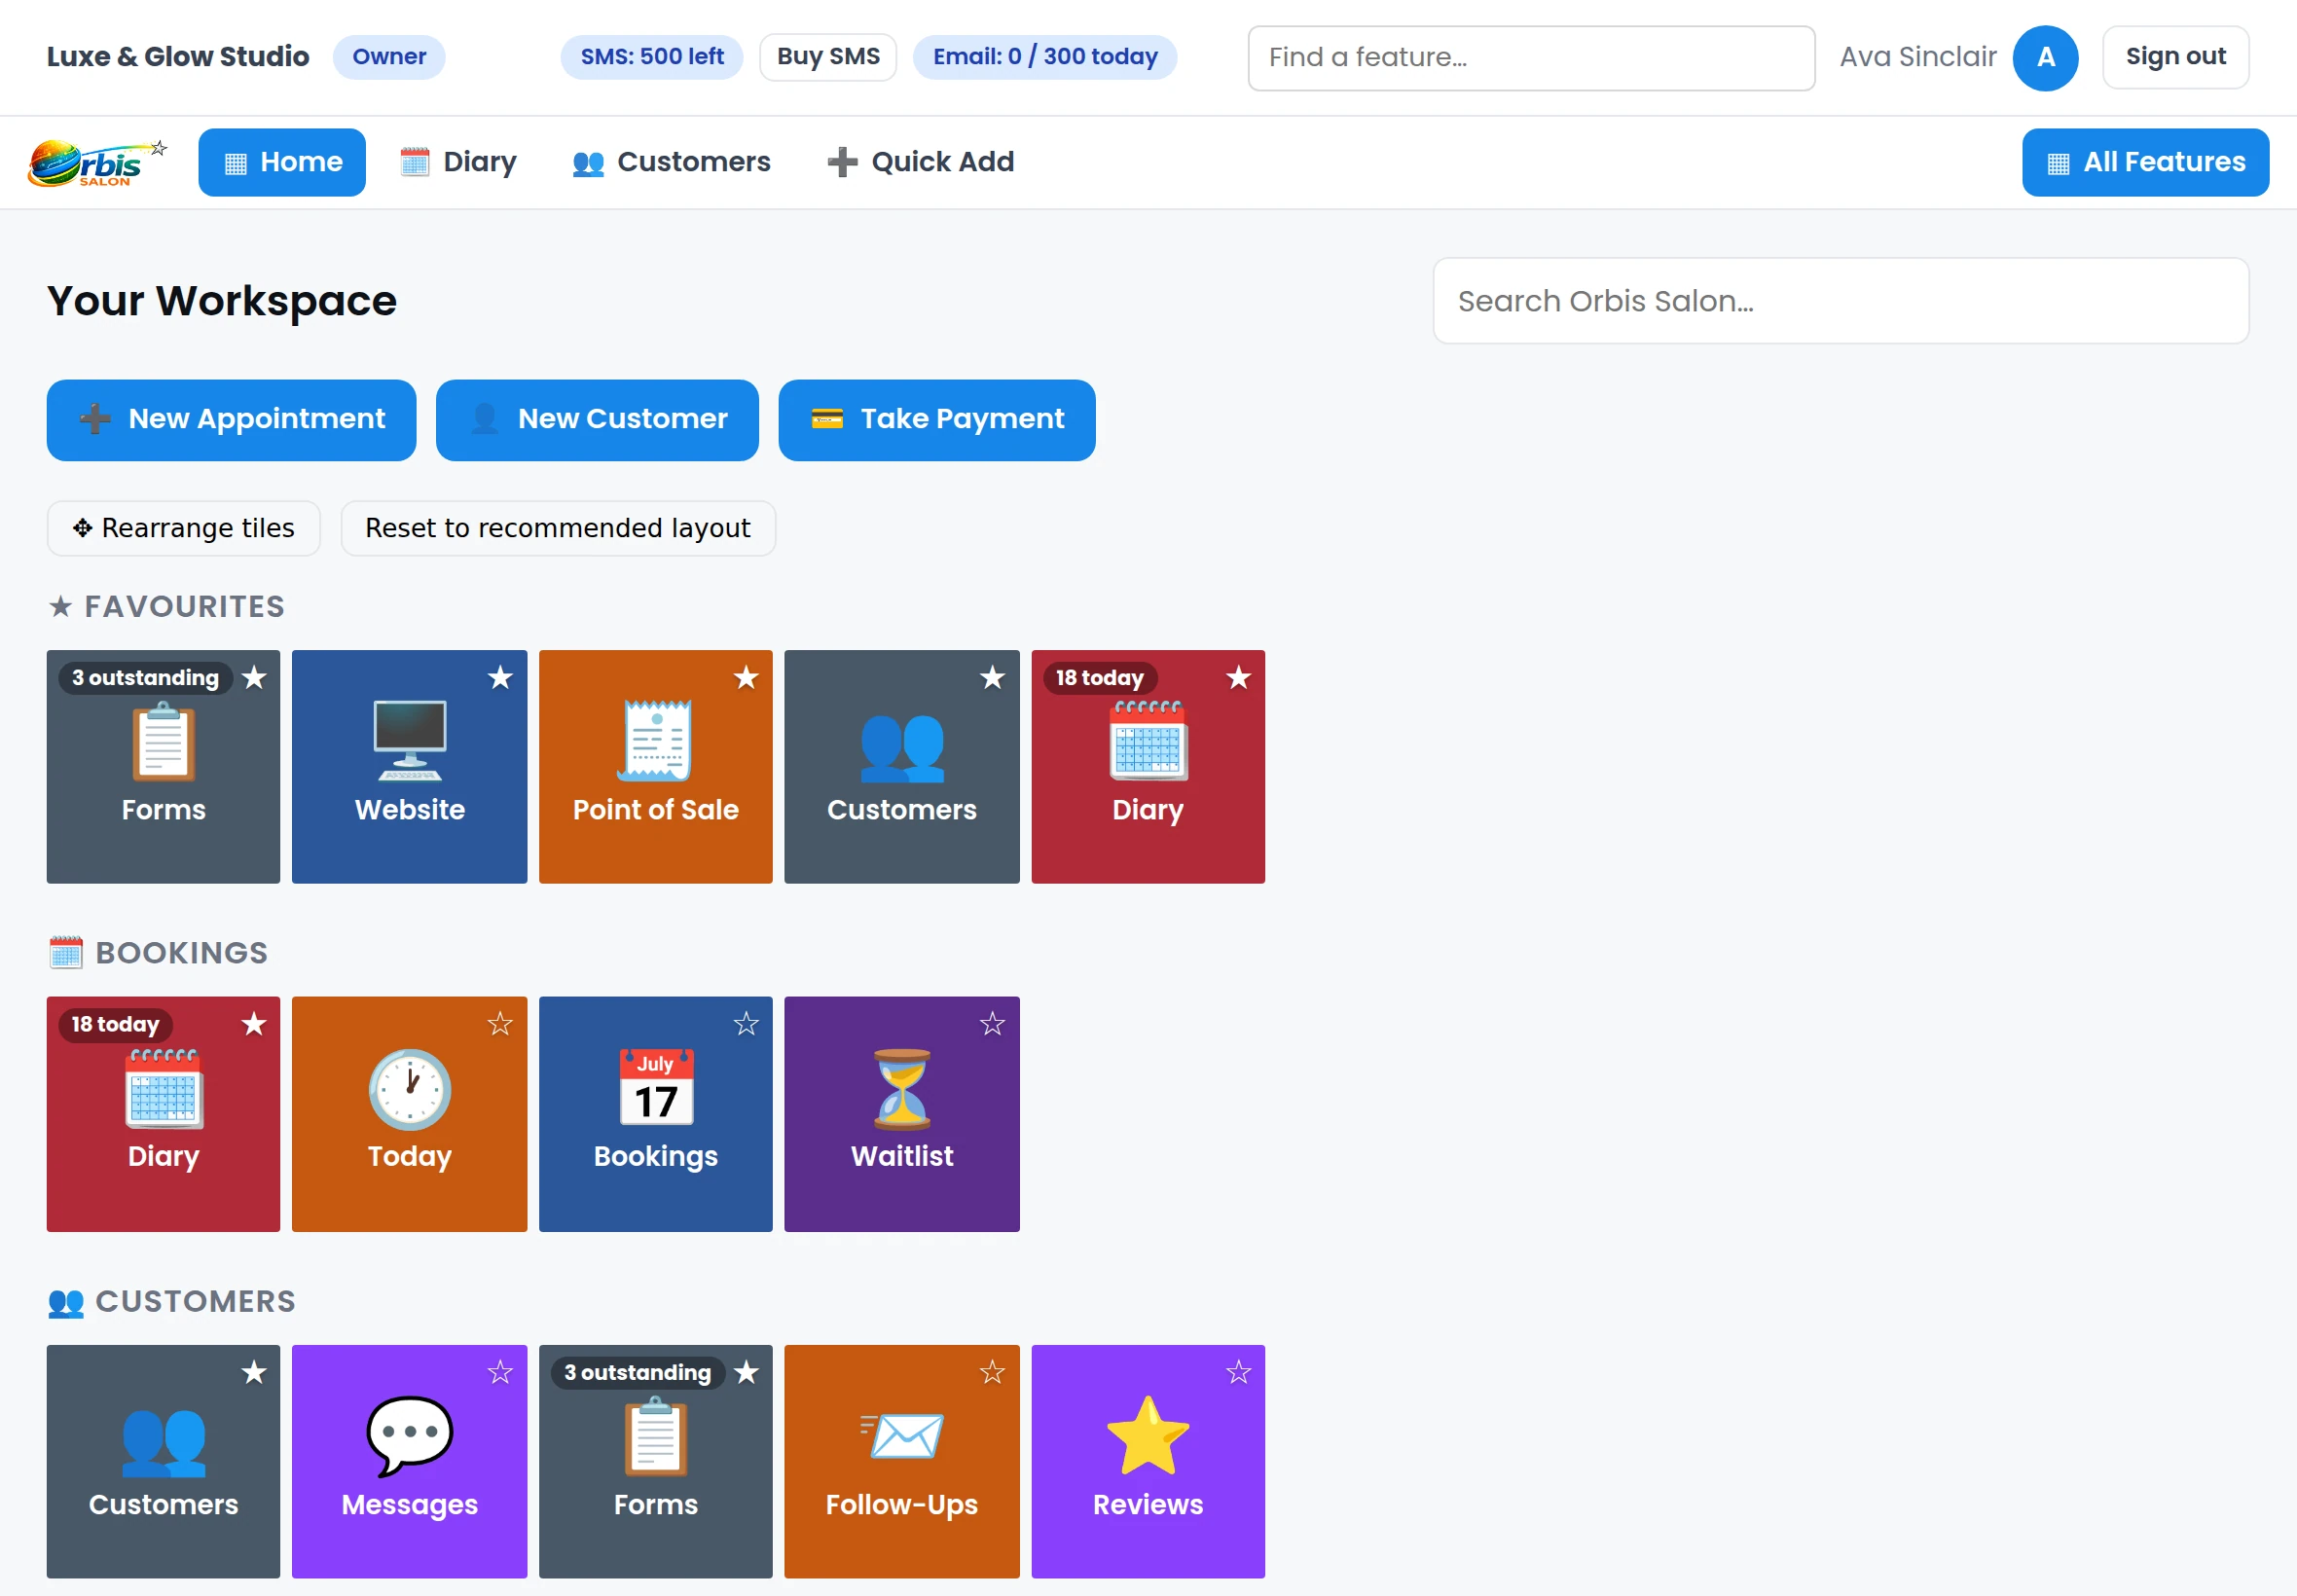Open the Reviews star tile
The width and height of the screenshot is (2297, 1596).
tap(1148, 1461)
